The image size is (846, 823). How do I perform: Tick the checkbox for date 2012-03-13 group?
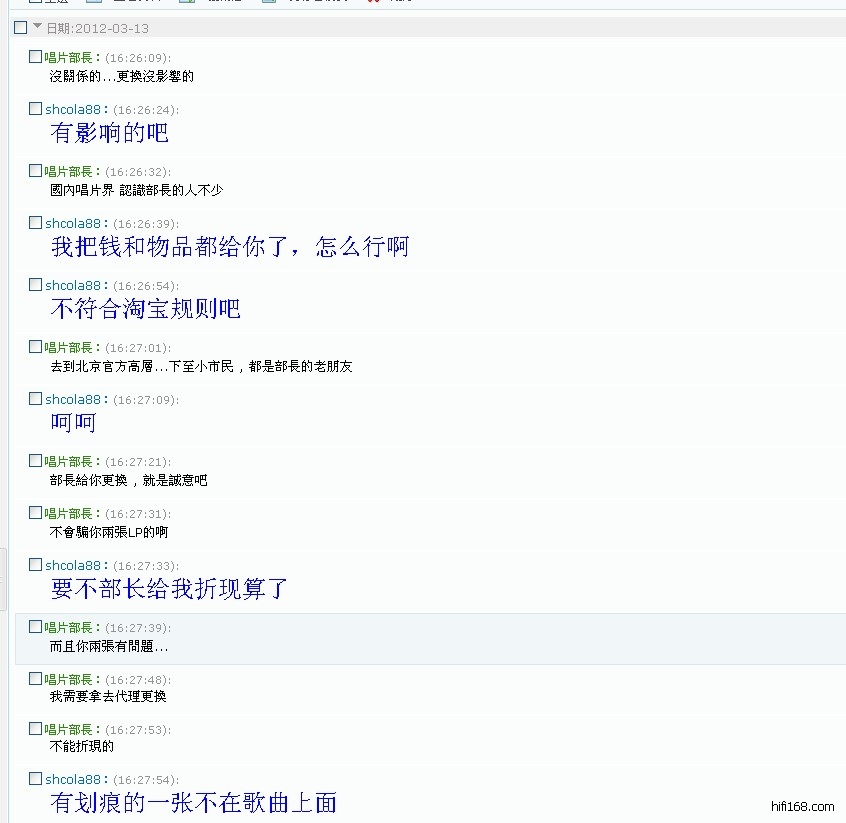20,28
